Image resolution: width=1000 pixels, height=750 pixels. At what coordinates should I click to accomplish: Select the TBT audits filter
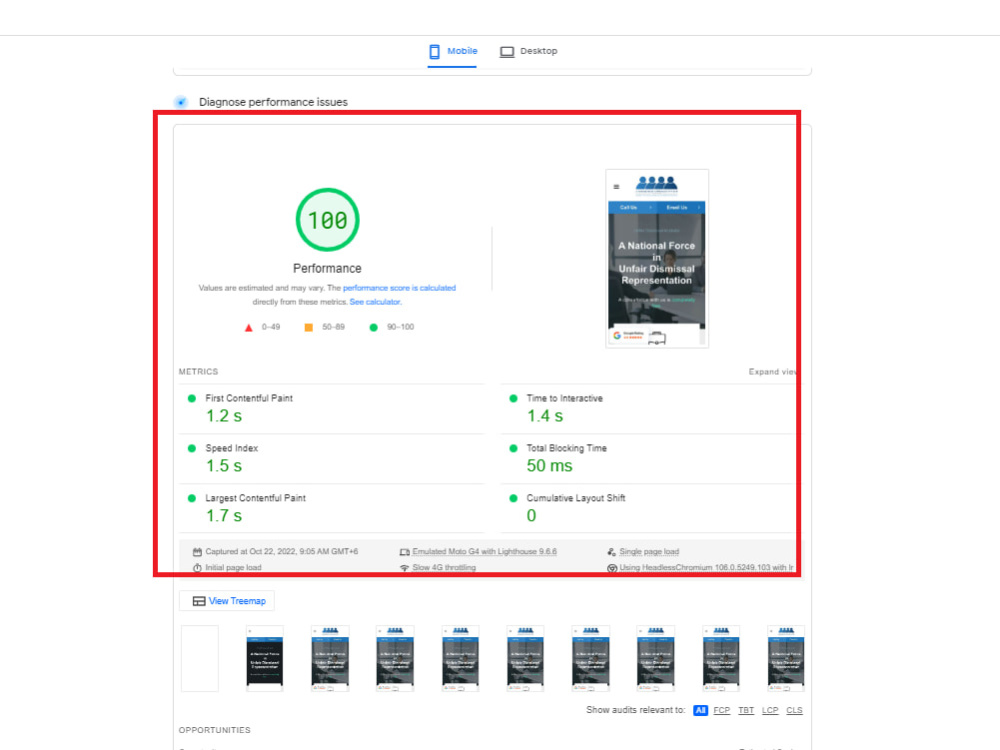[x=746, y=710]
